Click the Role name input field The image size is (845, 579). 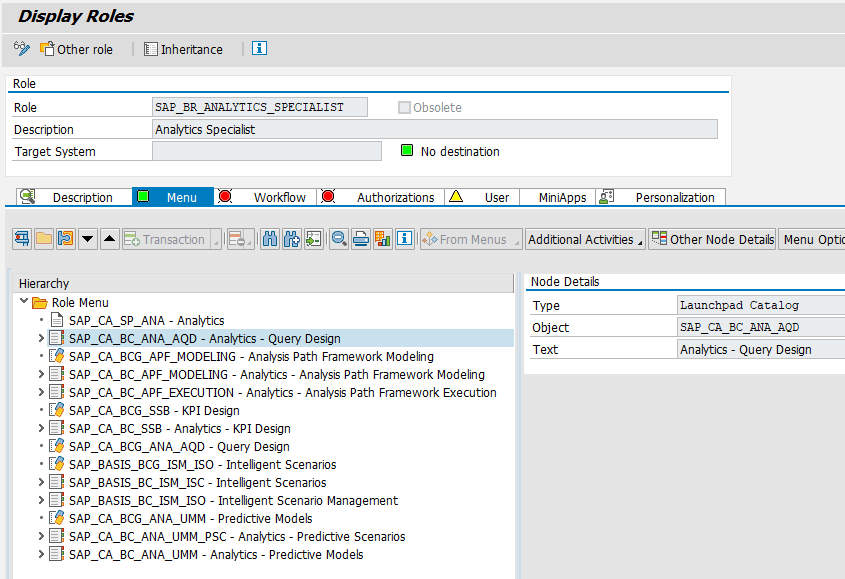(258, 107)
